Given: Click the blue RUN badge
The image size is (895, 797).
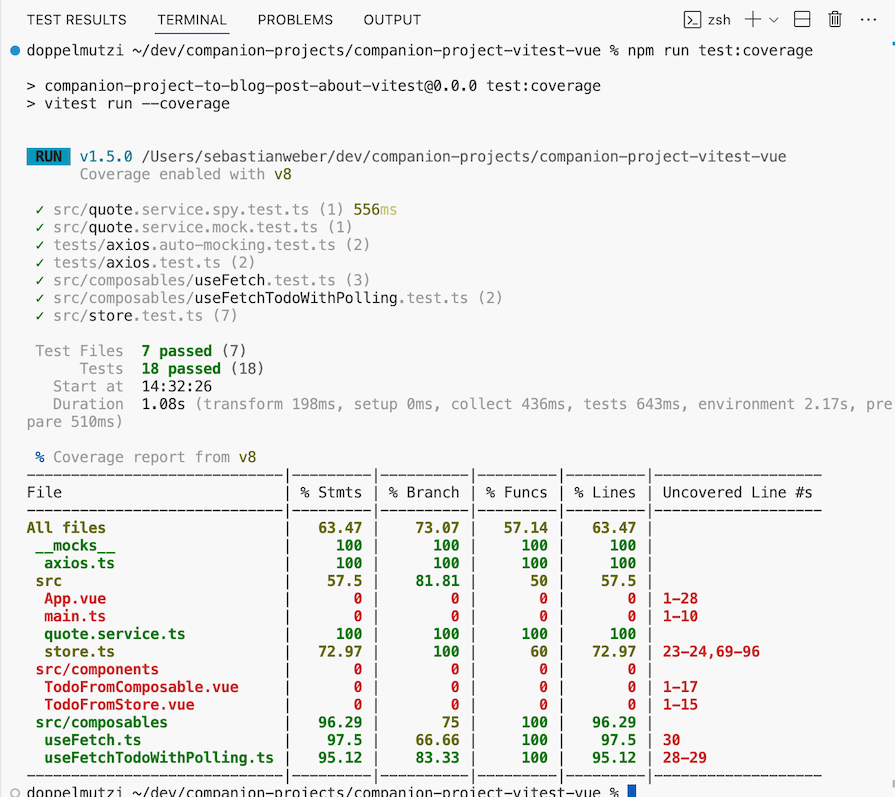Looking at the screenshot, I should 47,156.
